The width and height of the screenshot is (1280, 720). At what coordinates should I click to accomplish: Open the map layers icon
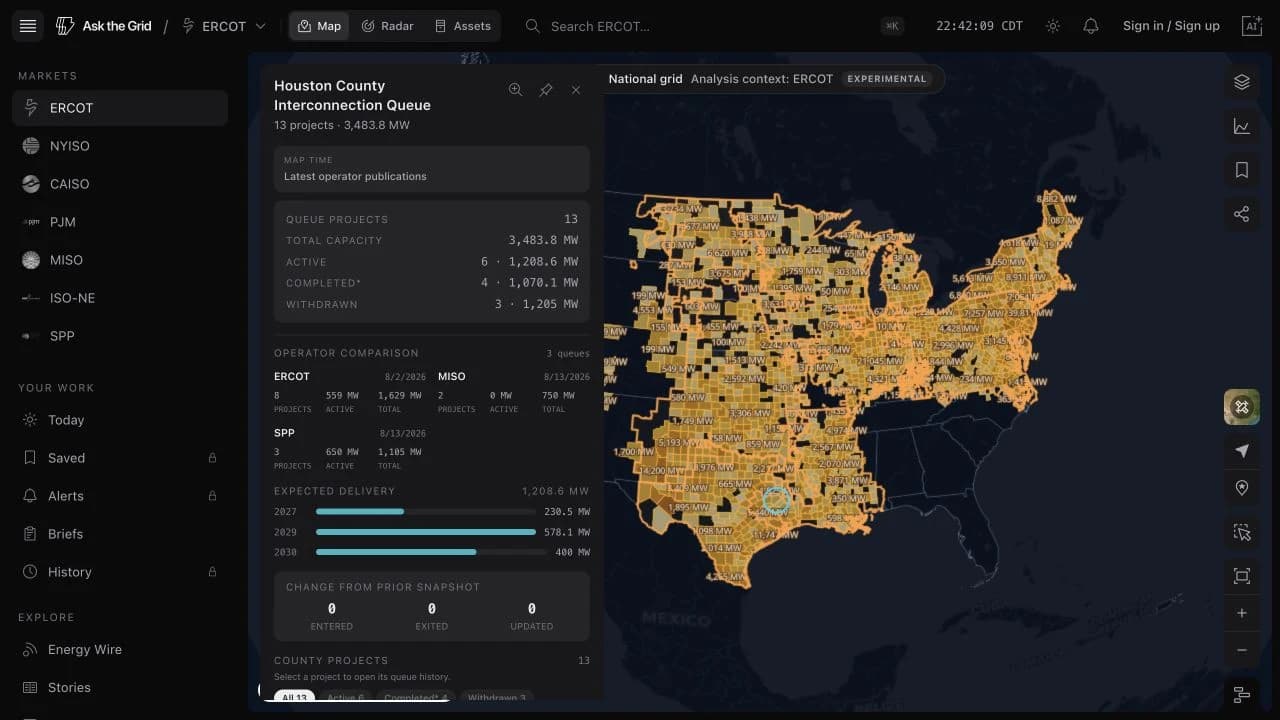click(1242, 82)
